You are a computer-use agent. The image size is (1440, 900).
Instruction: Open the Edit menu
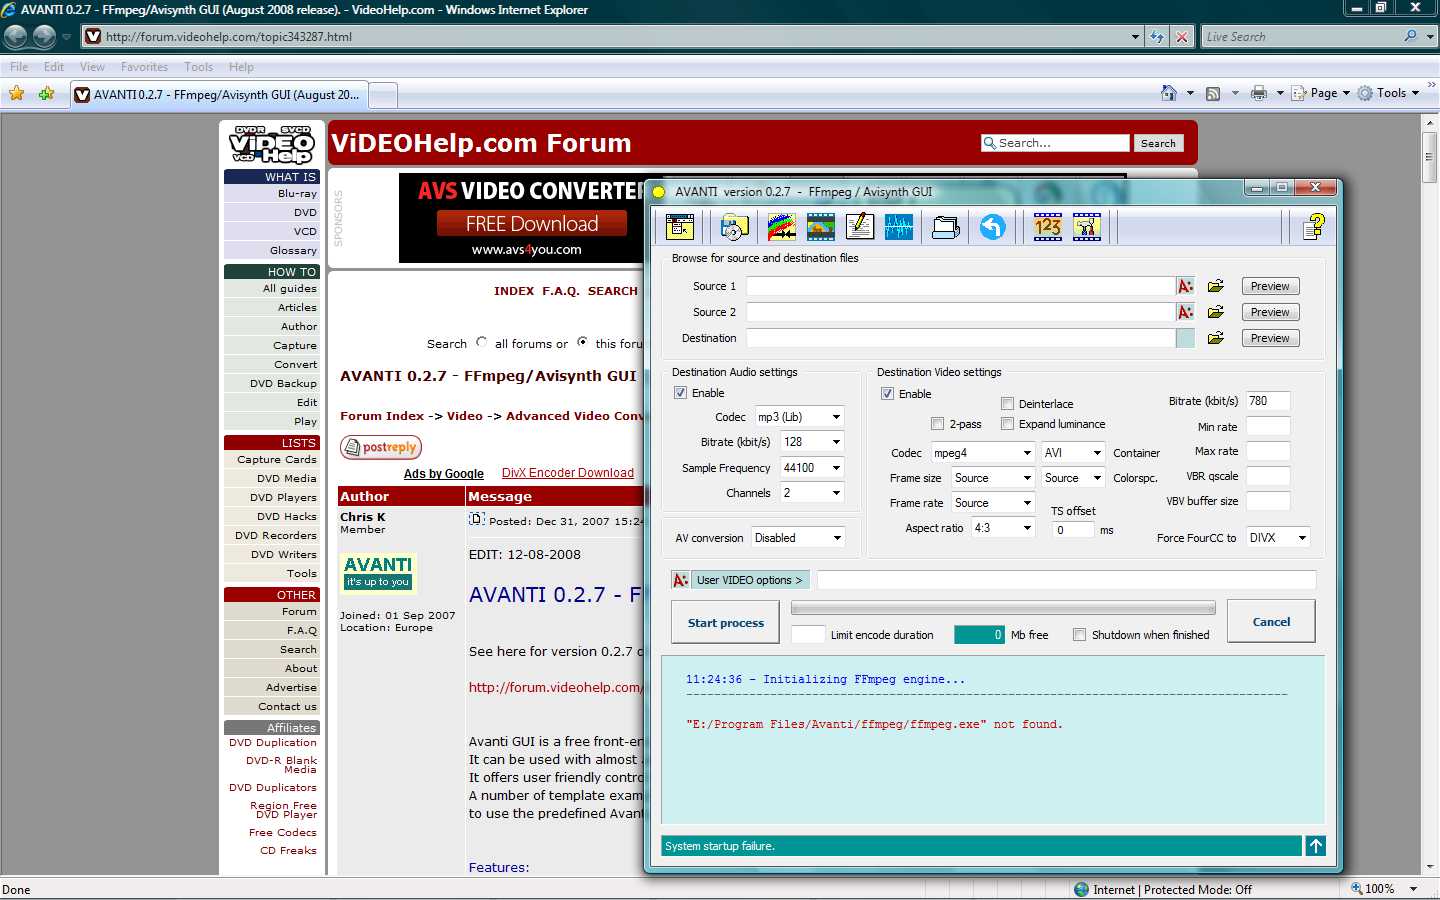(x=54, y=67)
